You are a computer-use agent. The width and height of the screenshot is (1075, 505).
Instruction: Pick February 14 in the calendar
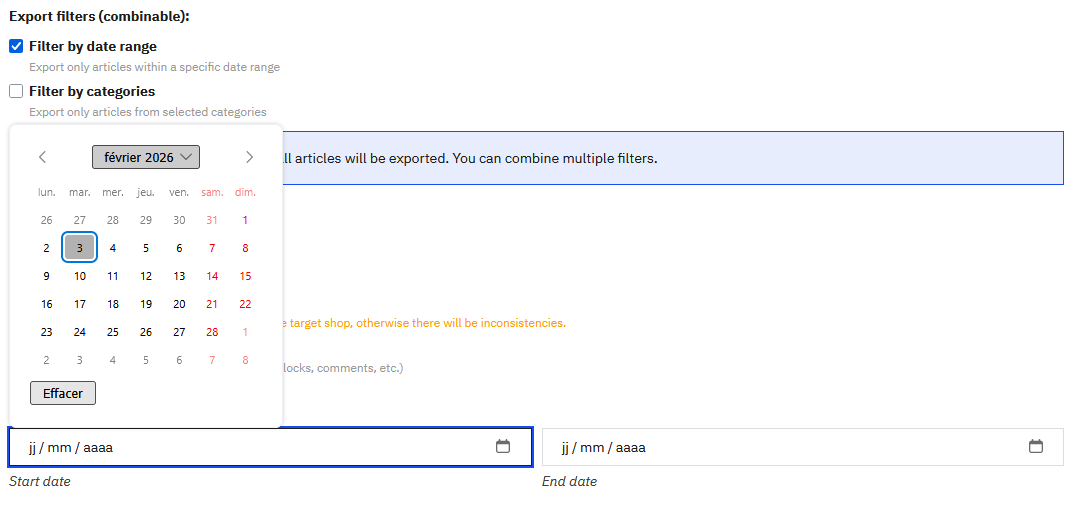pos(212,276)
